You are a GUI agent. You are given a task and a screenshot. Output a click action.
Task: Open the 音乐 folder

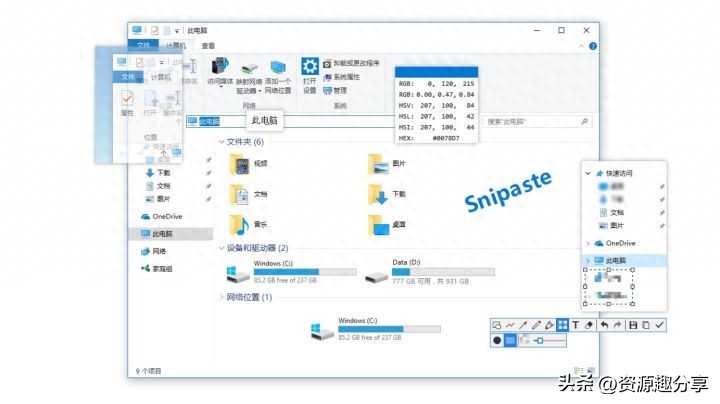[x=249, y=225]
